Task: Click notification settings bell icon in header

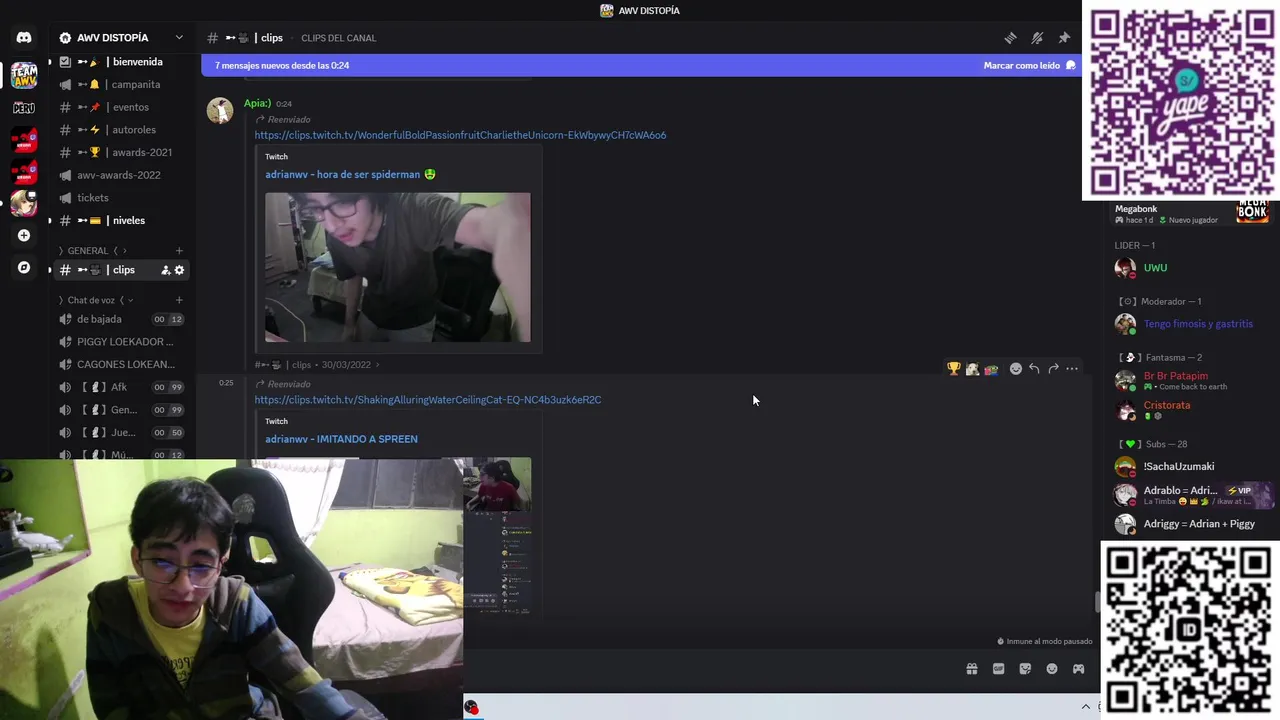Action: 1037,38
